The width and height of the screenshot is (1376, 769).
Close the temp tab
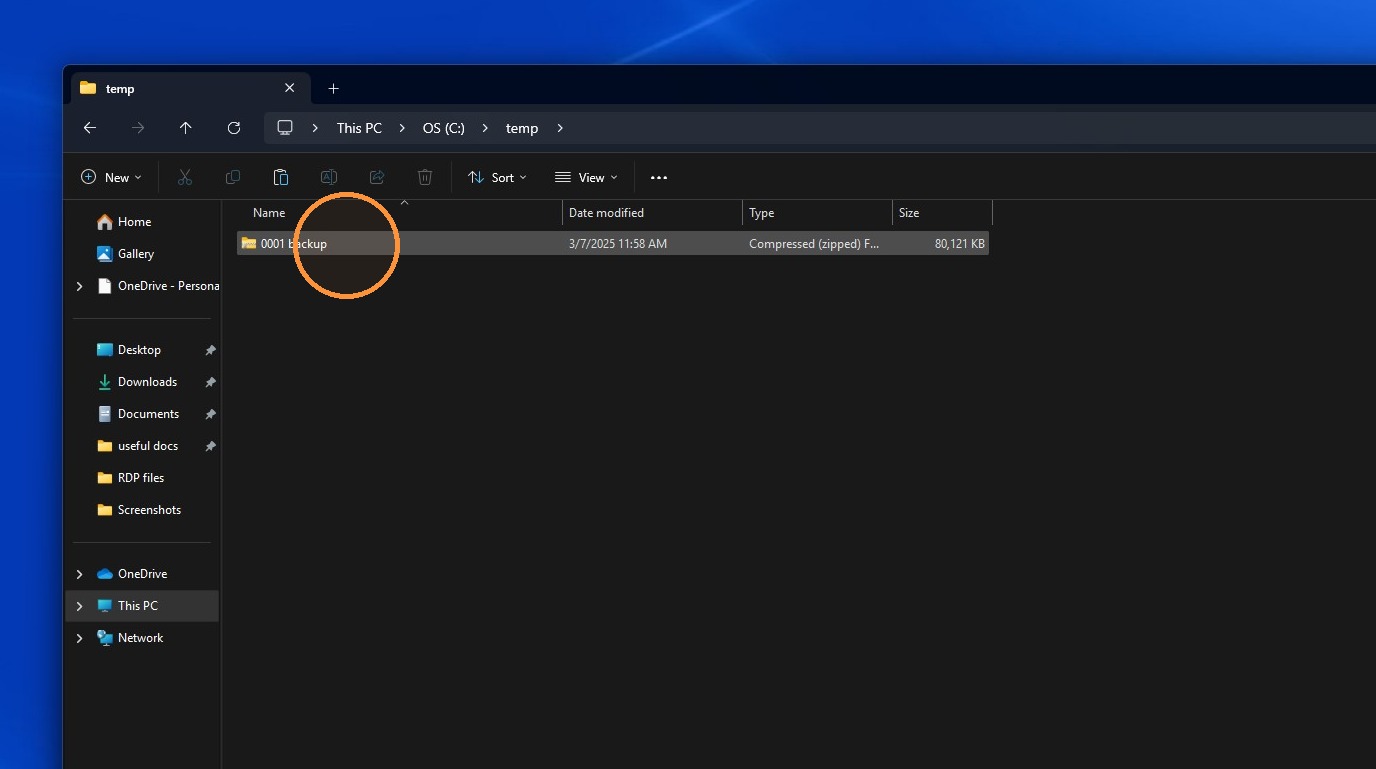290,88
